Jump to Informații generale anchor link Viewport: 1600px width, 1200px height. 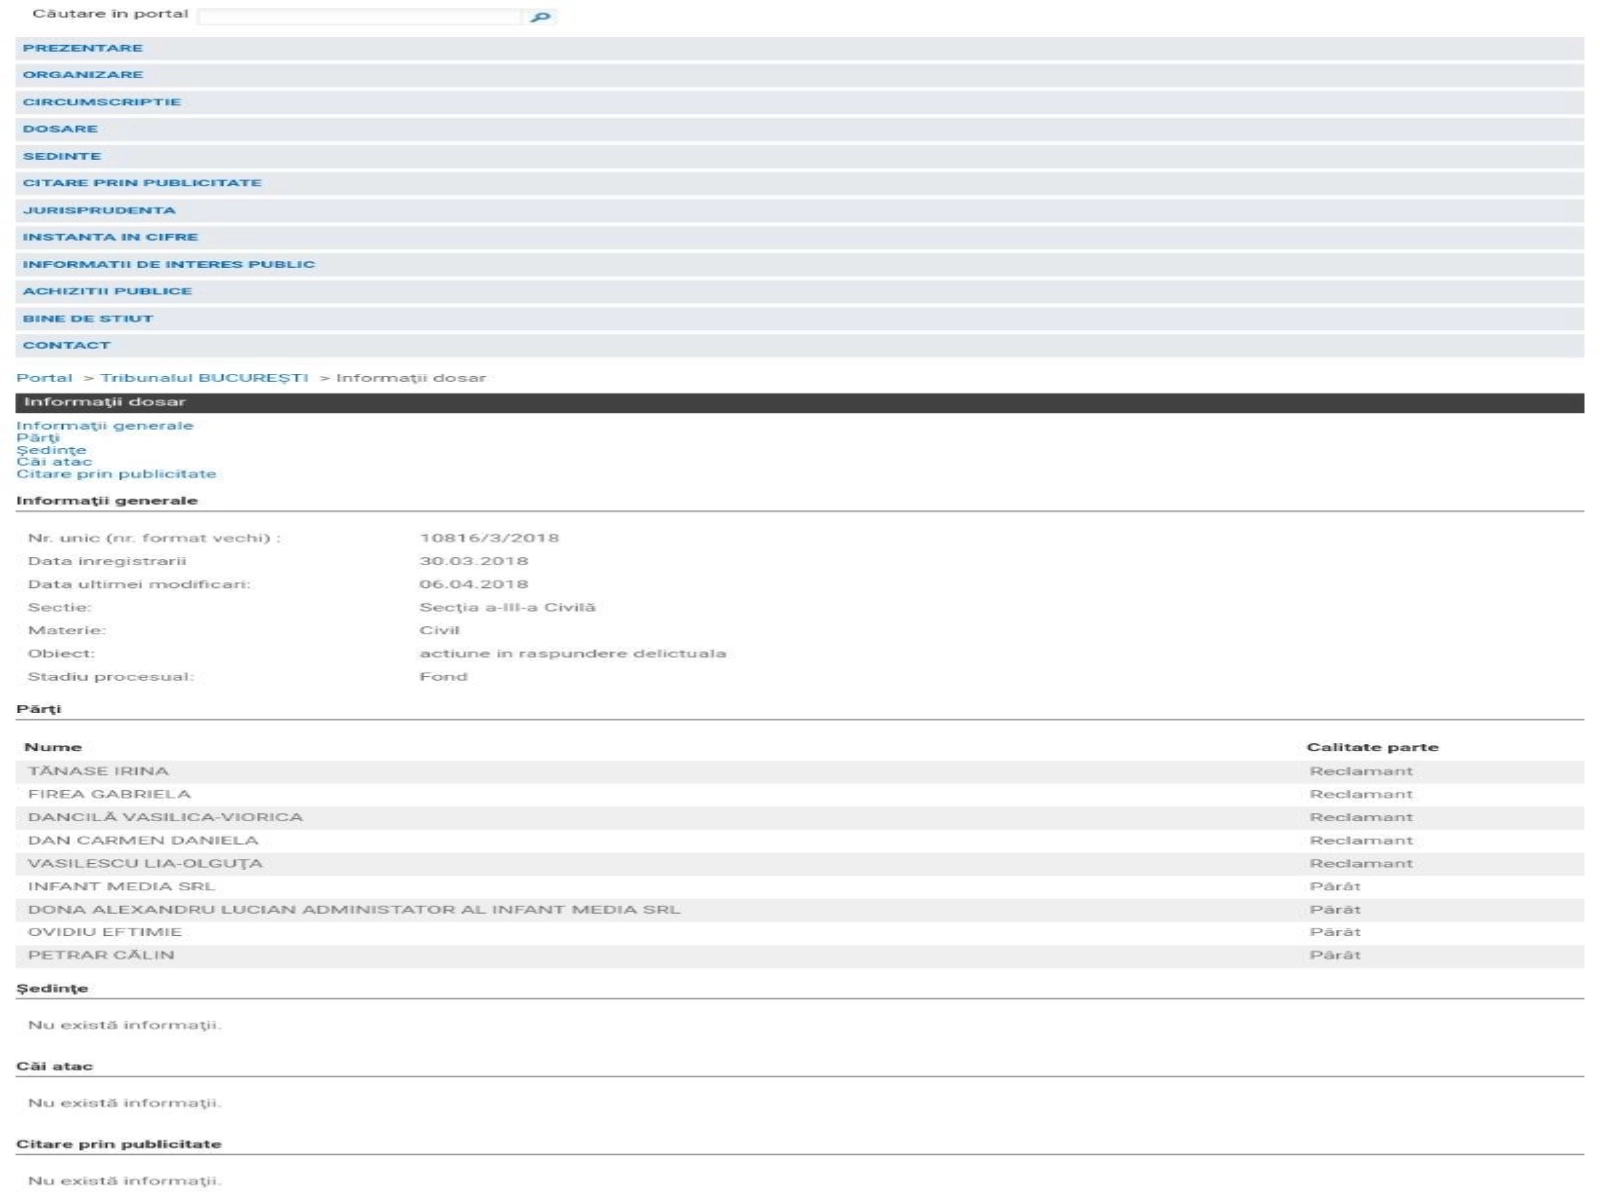pos(105,426)
